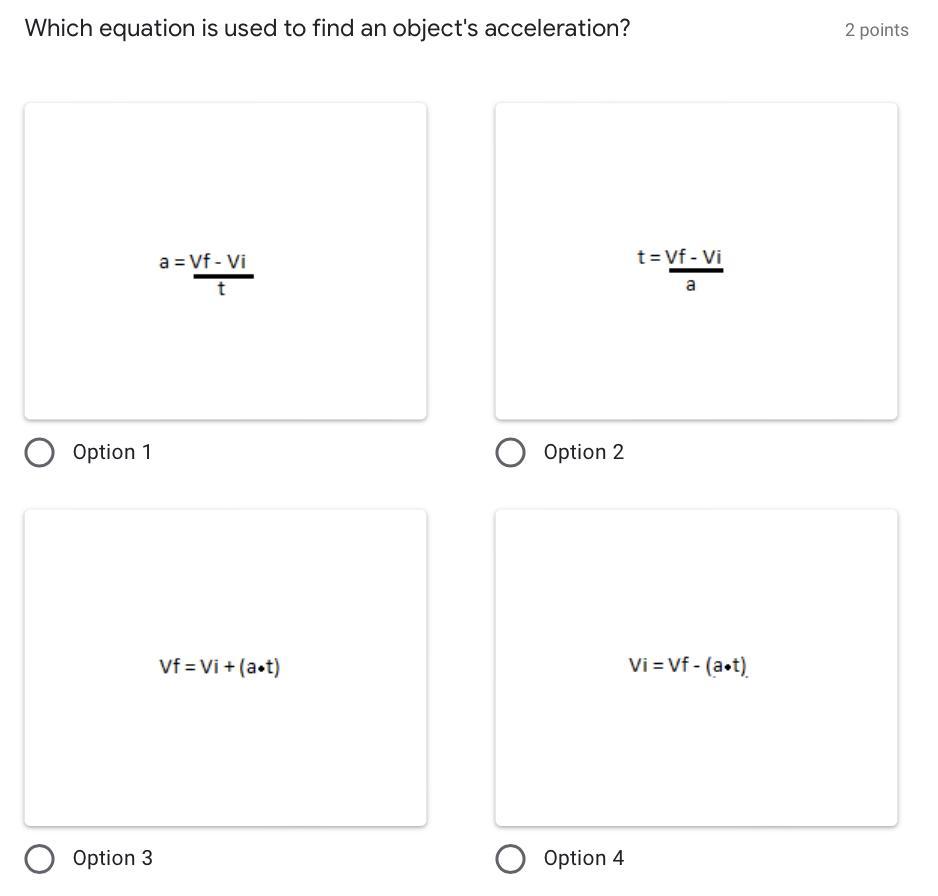This screenshot has width=938, height=896.
Task: Click the denominator "t" in Option 1's equation
Action: [x=221, y=289]
